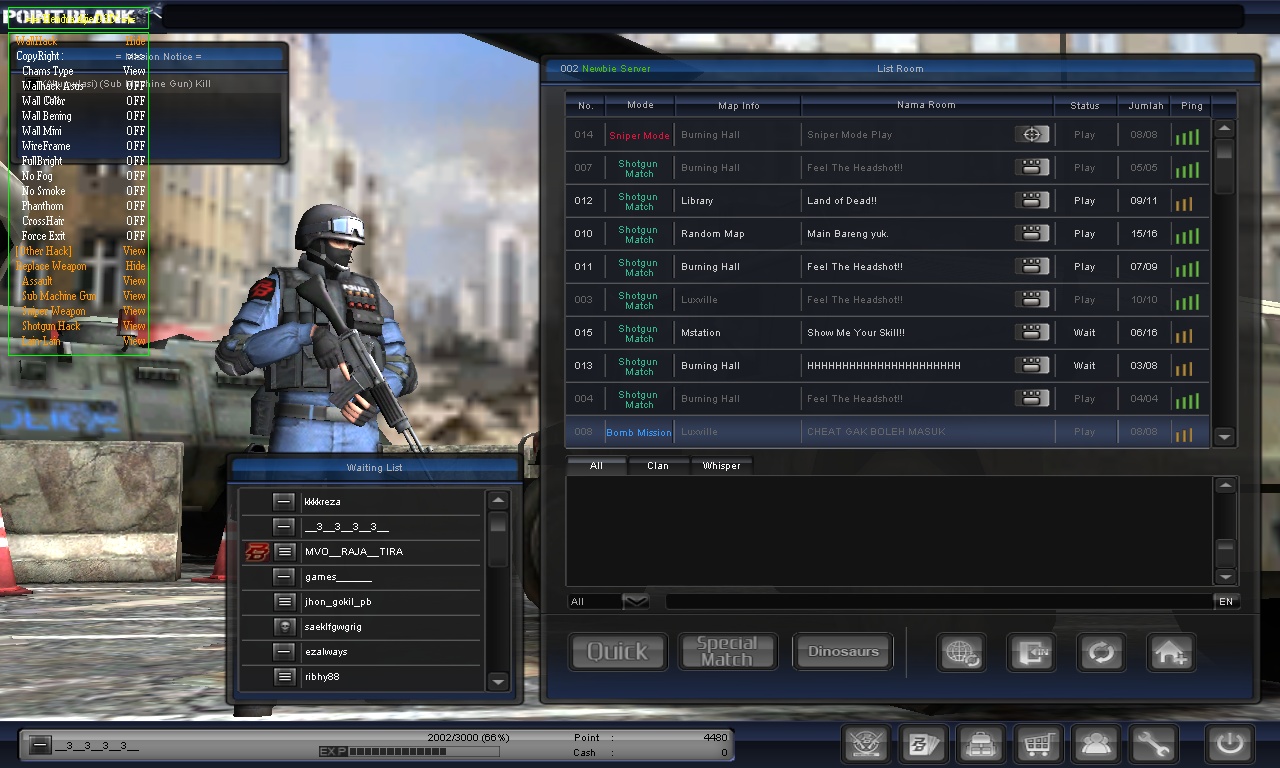Screen dimensions: 1280x768
Task: Click rank icon next to kkkreza
Action: pyautogui.click(x=284, y=501)
